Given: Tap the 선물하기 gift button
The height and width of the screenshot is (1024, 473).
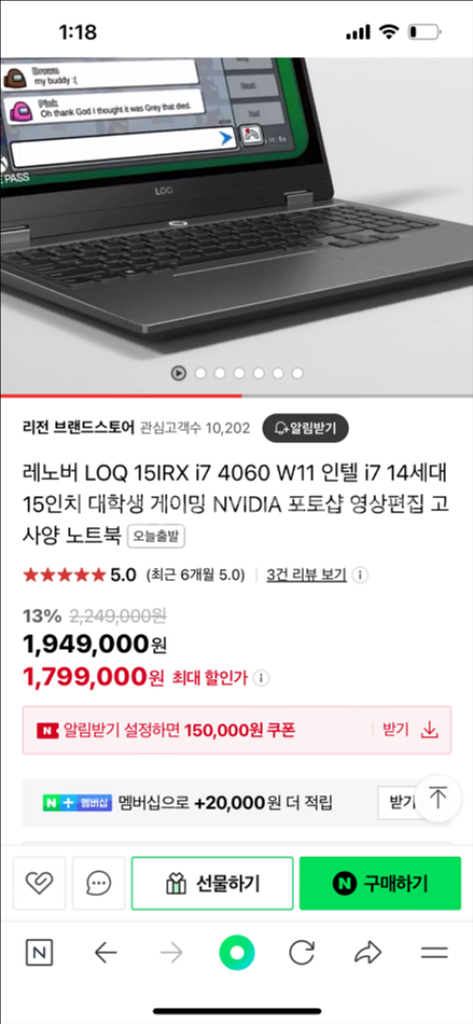Looking at the screenshot, I should [x=212, y=884].
